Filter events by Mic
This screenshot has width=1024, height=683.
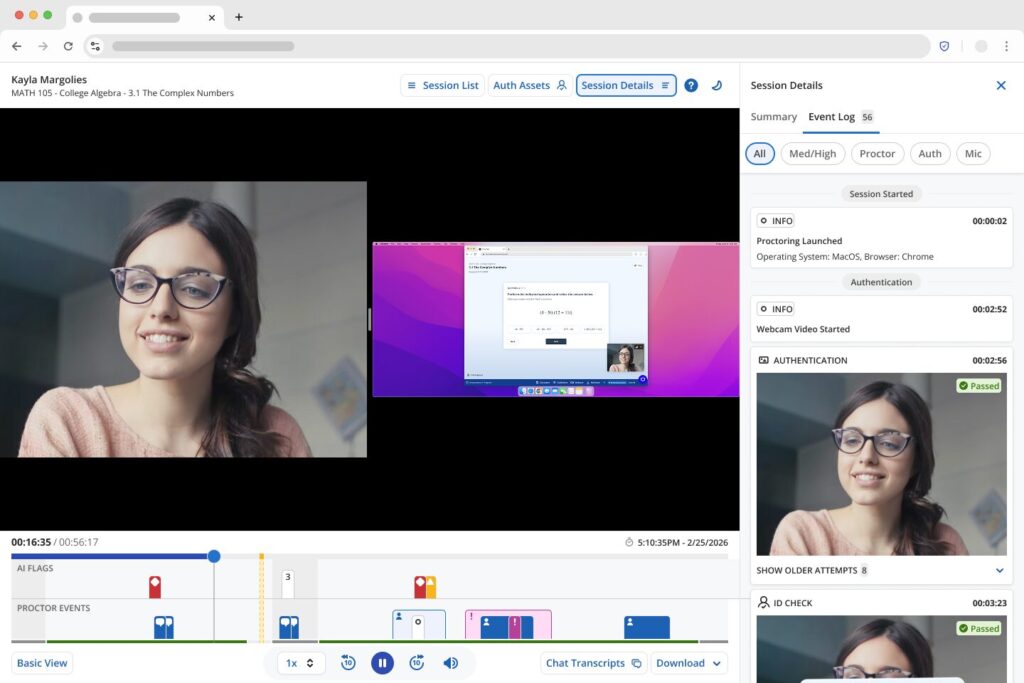click(x=973, y=153)
